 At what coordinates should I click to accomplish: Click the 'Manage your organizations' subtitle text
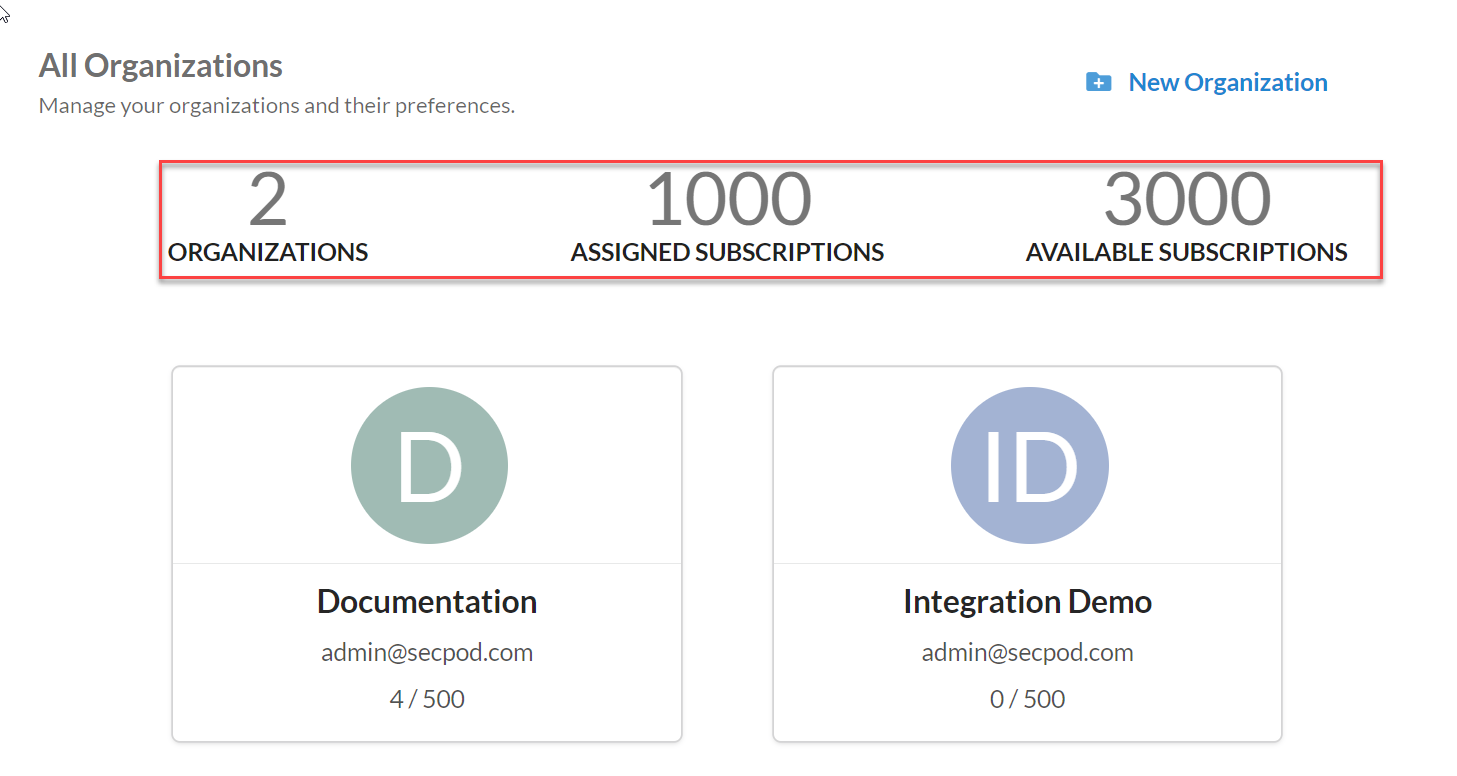tap(277, 105)
